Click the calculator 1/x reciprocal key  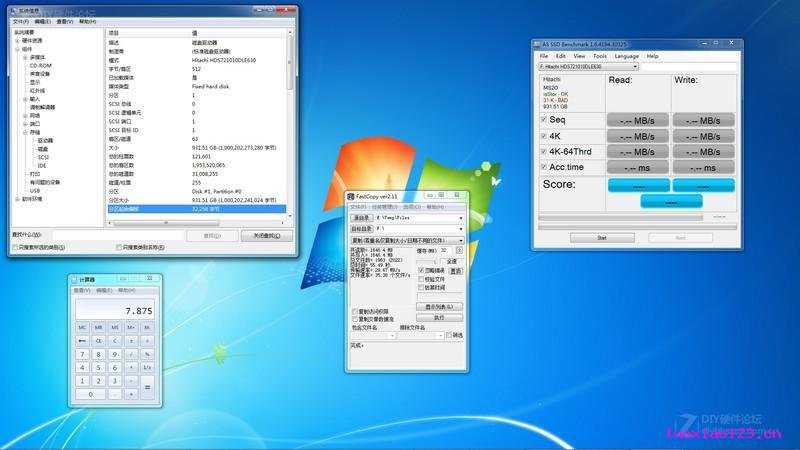click(147, 367)
